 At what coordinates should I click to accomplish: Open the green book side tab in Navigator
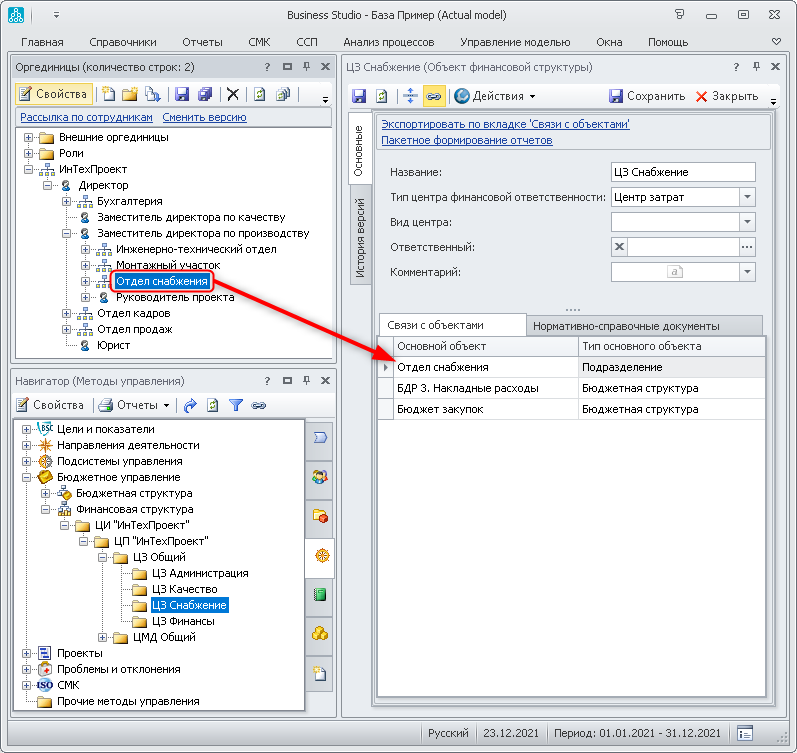[320, 594]
